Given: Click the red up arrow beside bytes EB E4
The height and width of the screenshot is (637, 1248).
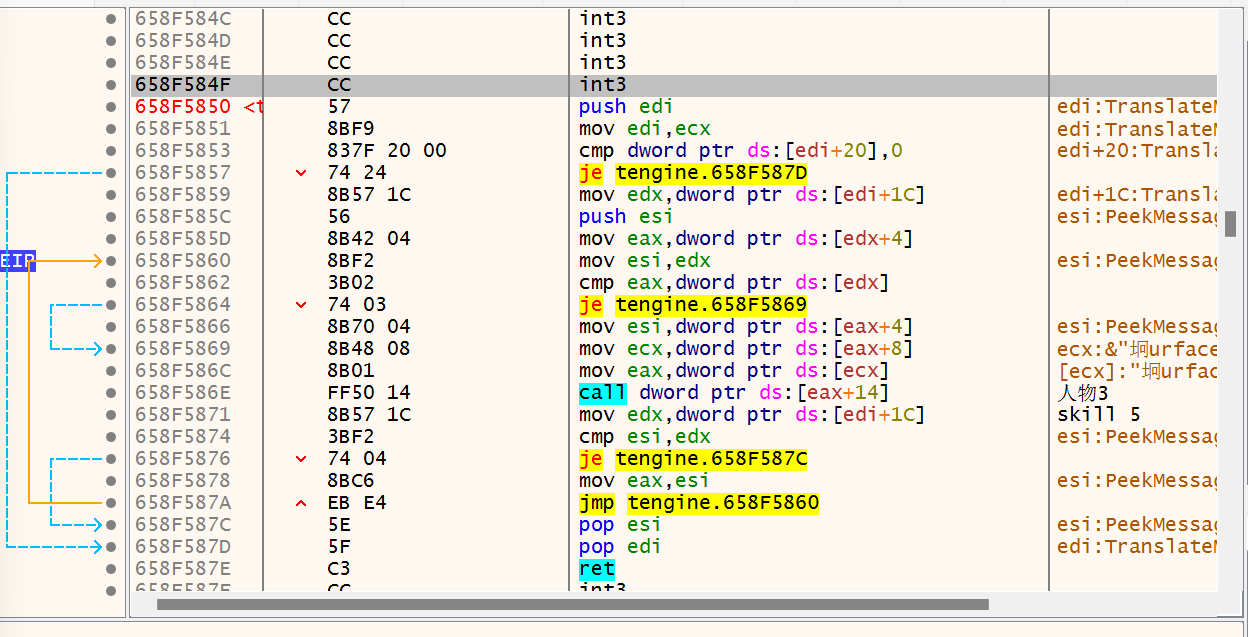Looking at the screenshot, I should pyautogui.click(x=301, y=503).
